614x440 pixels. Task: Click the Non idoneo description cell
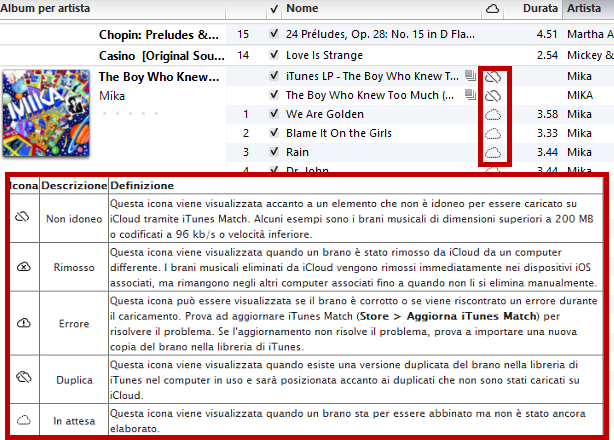pyautogui.click(x=74, y=219)
